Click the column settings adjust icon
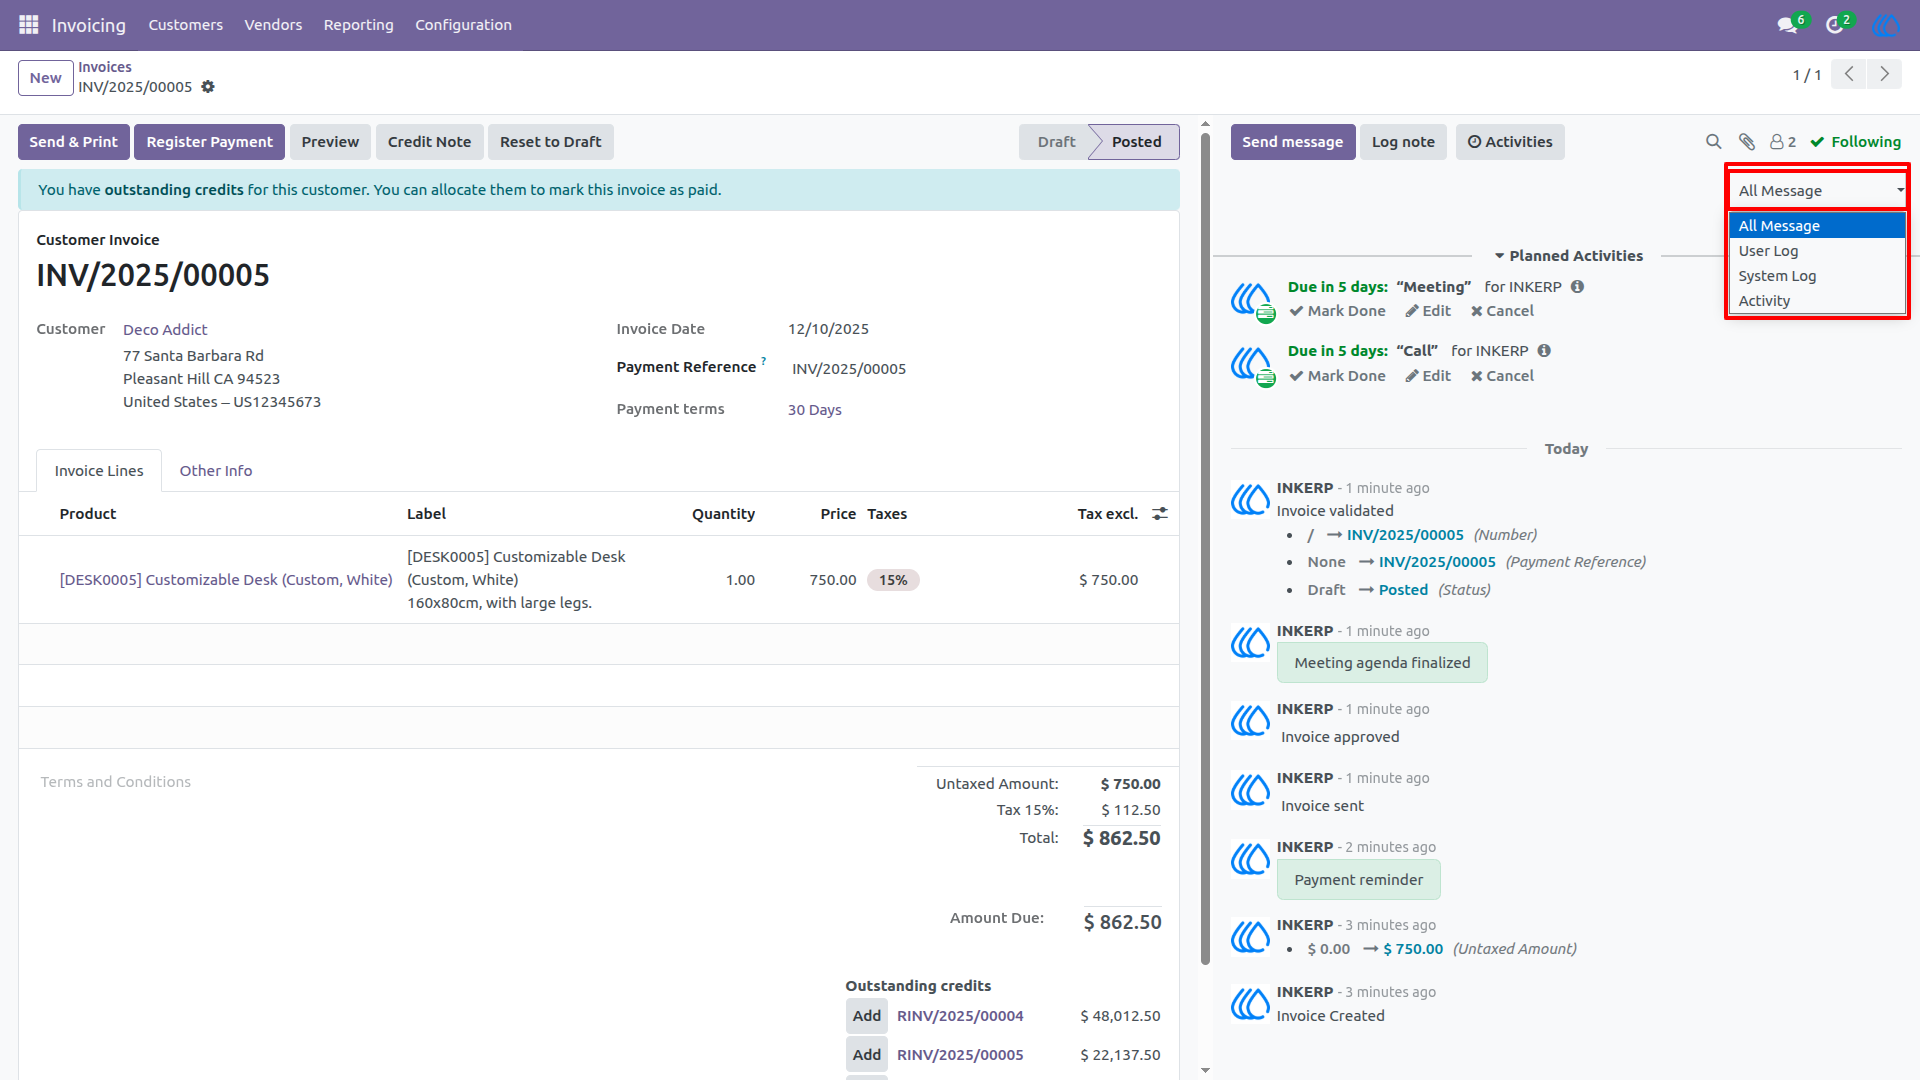1920x1080 pixels. point(1160,514)
